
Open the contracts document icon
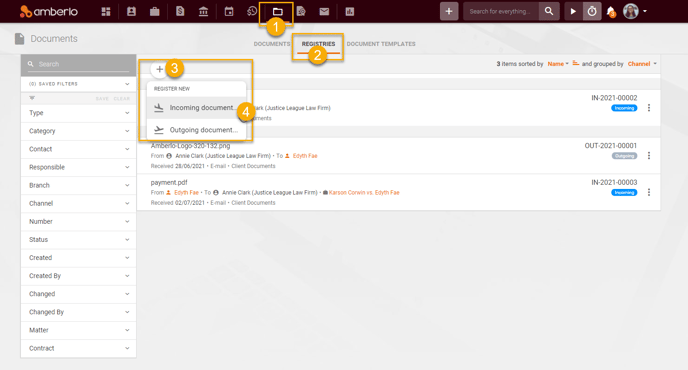tap(301, 11)
